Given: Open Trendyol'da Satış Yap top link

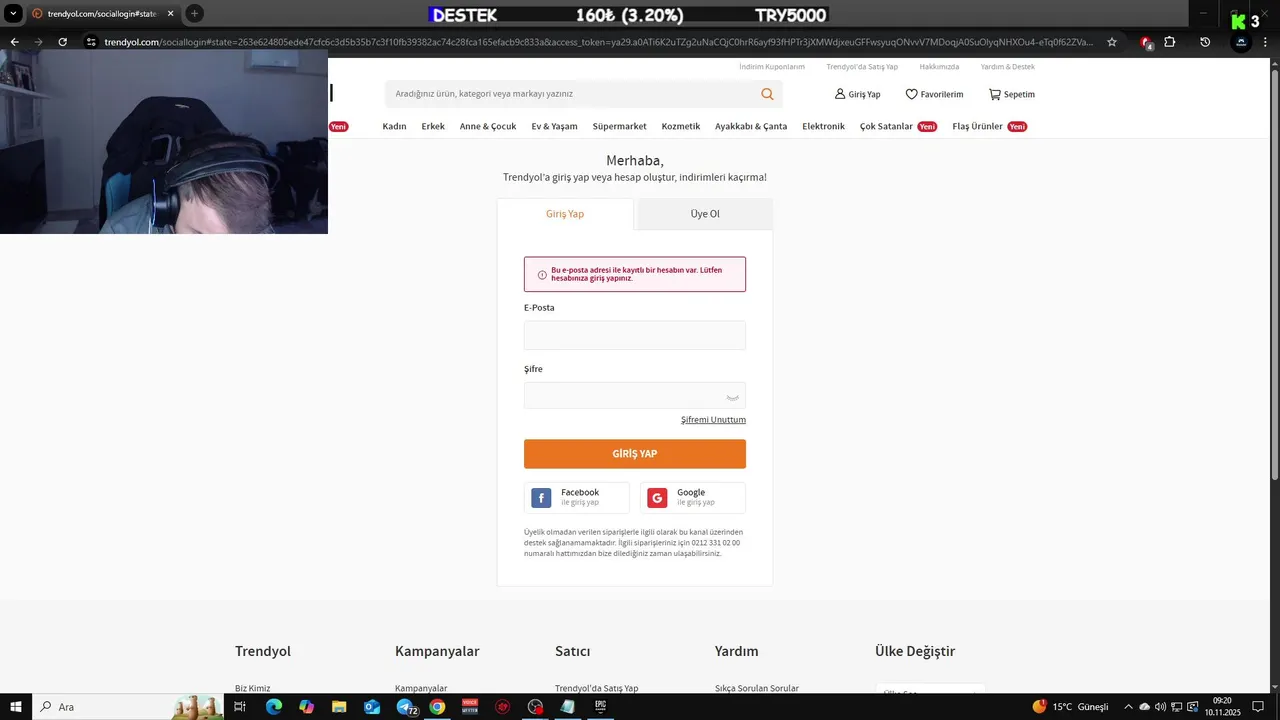Looking at the screenshot, I should click(x=862, y=67).
